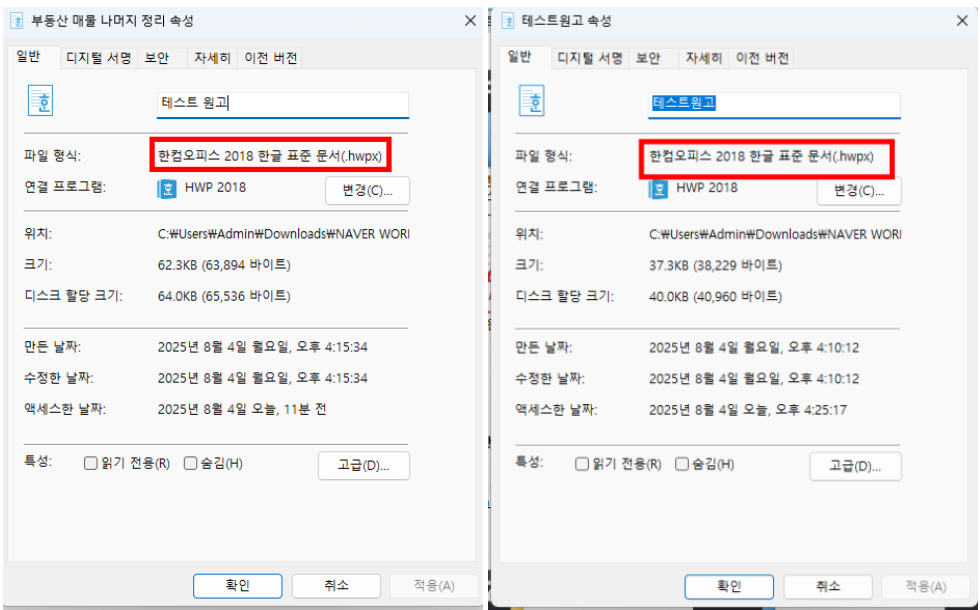Confirm with 확인 in 테스트원고 속성 window

(729, 586)
